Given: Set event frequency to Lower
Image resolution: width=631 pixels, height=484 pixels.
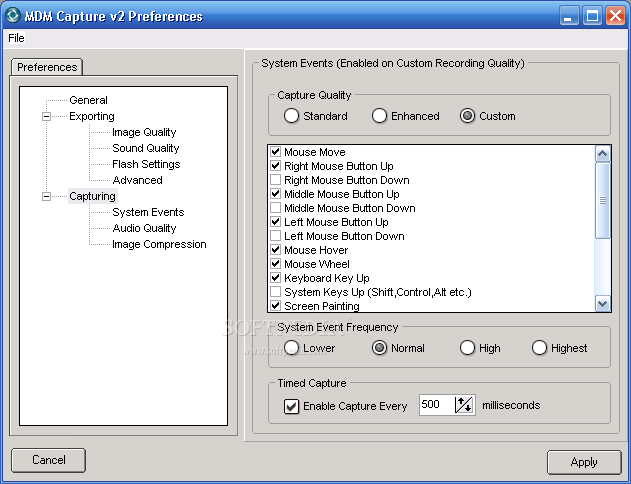Looking at the screenshot, I should pos(291,348).
